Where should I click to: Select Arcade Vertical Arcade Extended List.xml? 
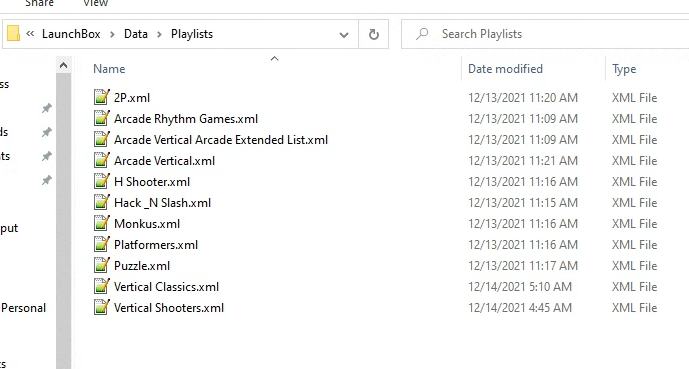tap(221, 140)
